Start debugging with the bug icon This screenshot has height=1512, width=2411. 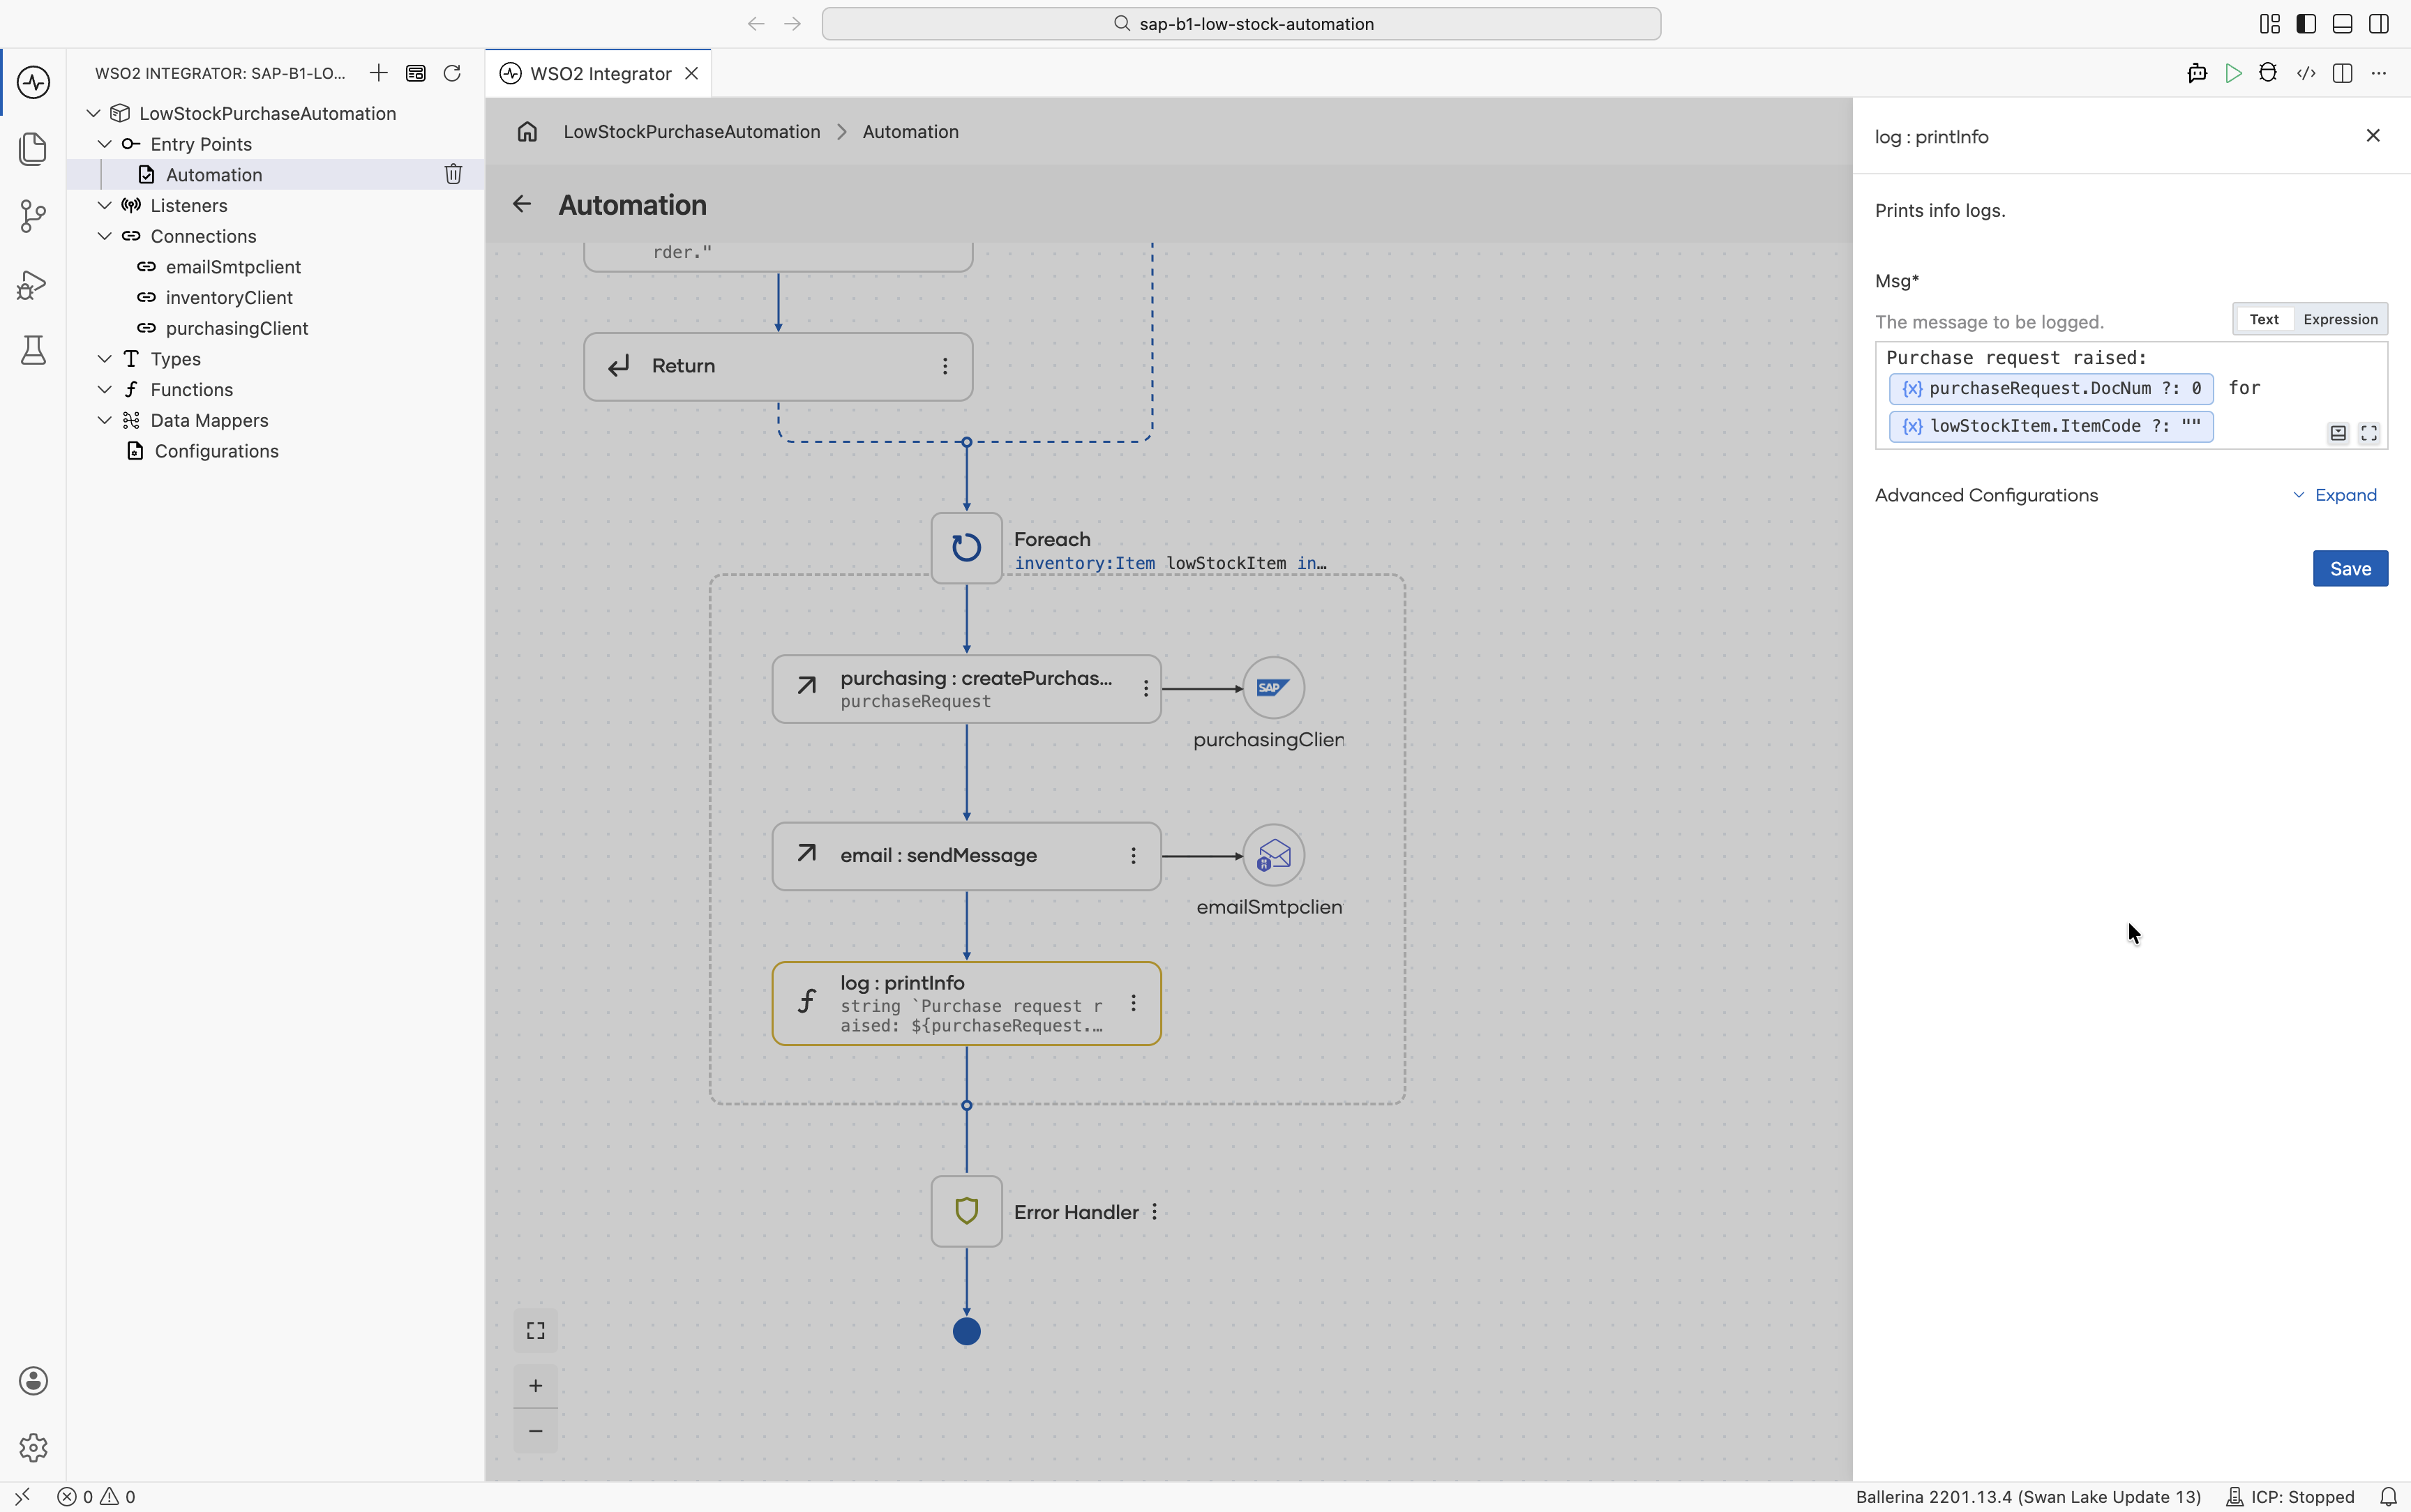[2268, 73]
